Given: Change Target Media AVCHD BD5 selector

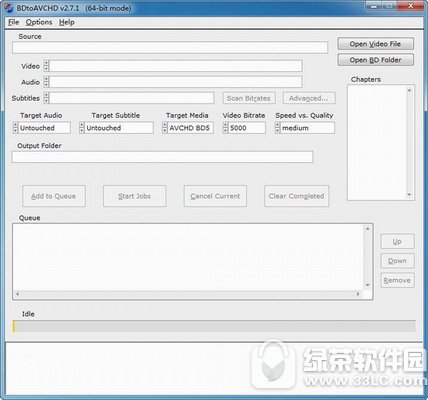Looking at the screenshot, I should click(190, 128).
